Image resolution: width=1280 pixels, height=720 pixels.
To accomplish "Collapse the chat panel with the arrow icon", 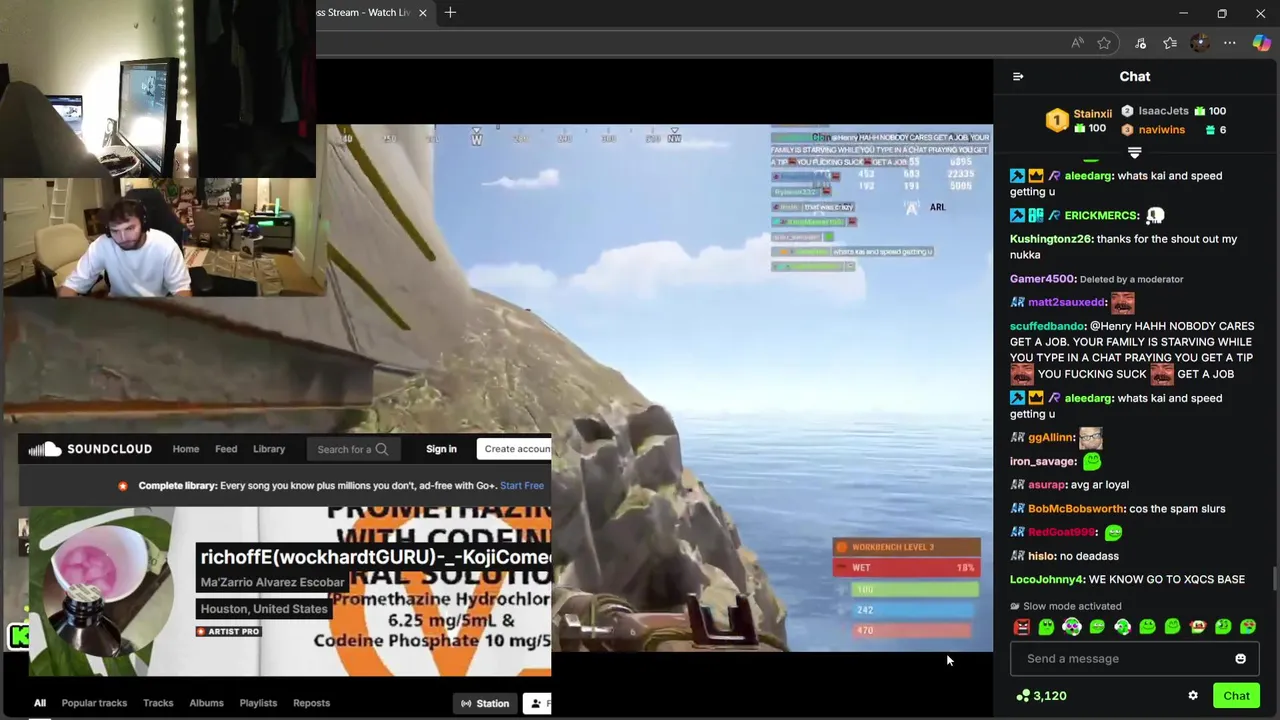I will point(1018,77).
